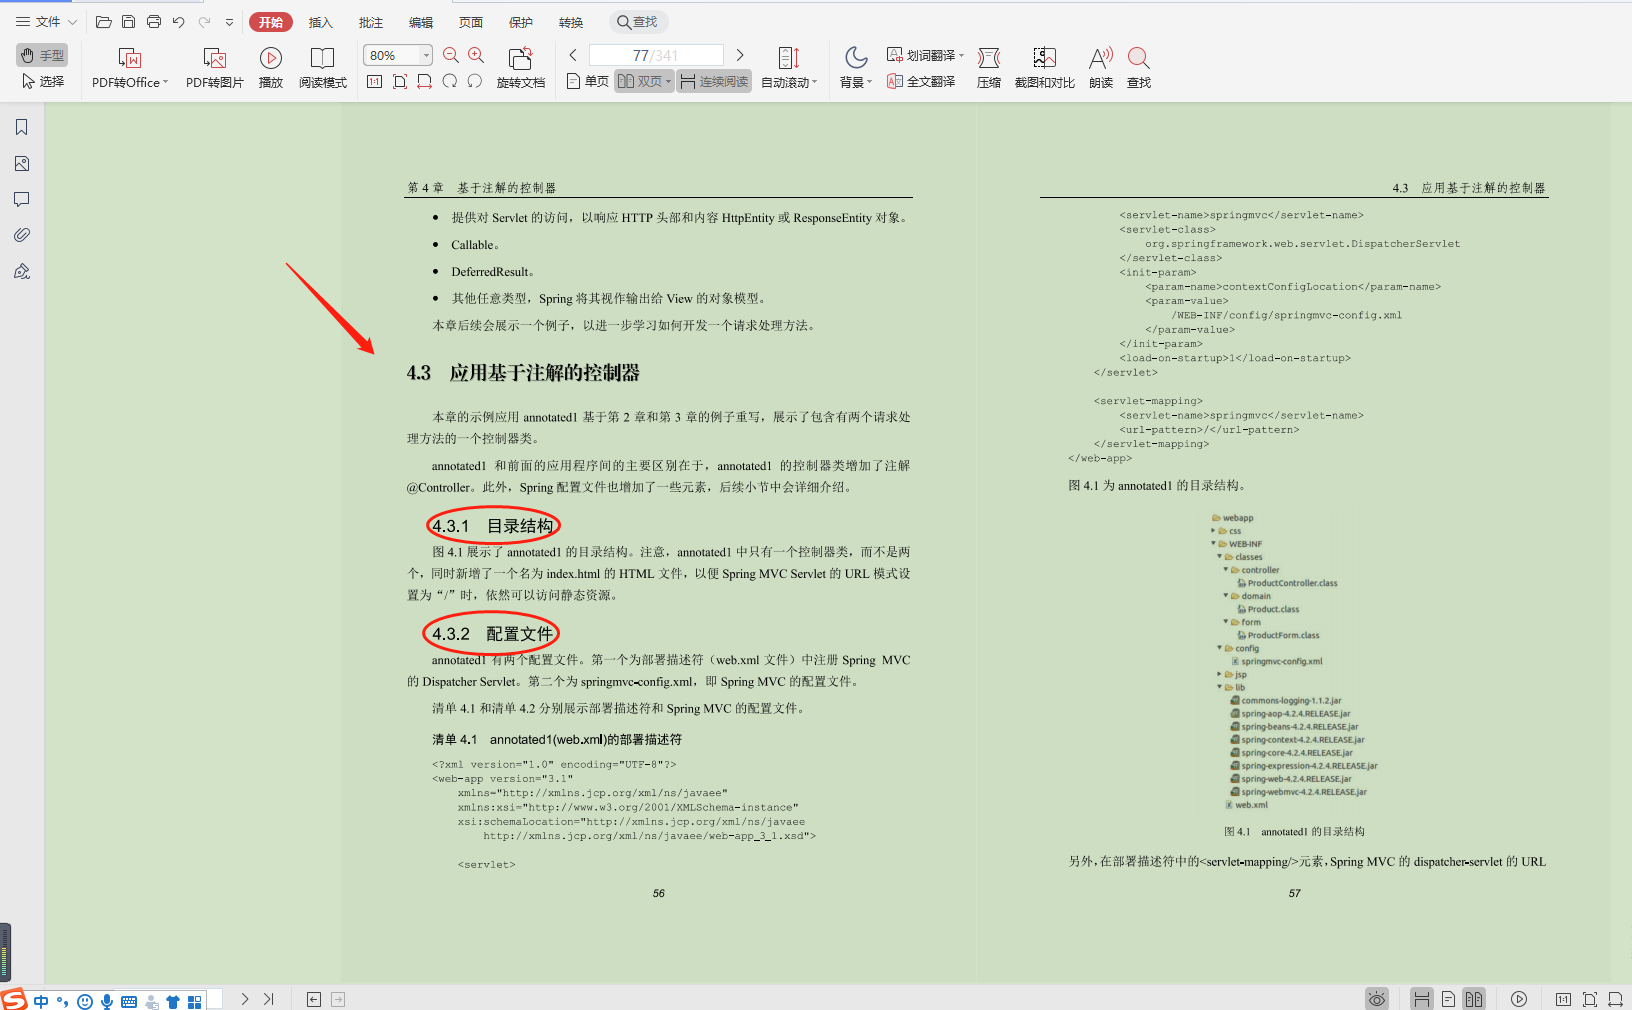Switch to the 批注 tab
Viewport: 1632px width, 1010px height.
pyautogui.click(x=371, y=22)
